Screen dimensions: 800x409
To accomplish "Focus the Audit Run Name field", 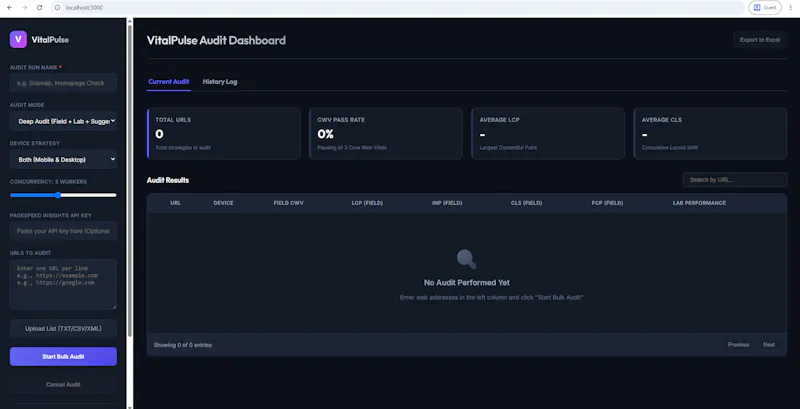I will (x=63, y=83).
